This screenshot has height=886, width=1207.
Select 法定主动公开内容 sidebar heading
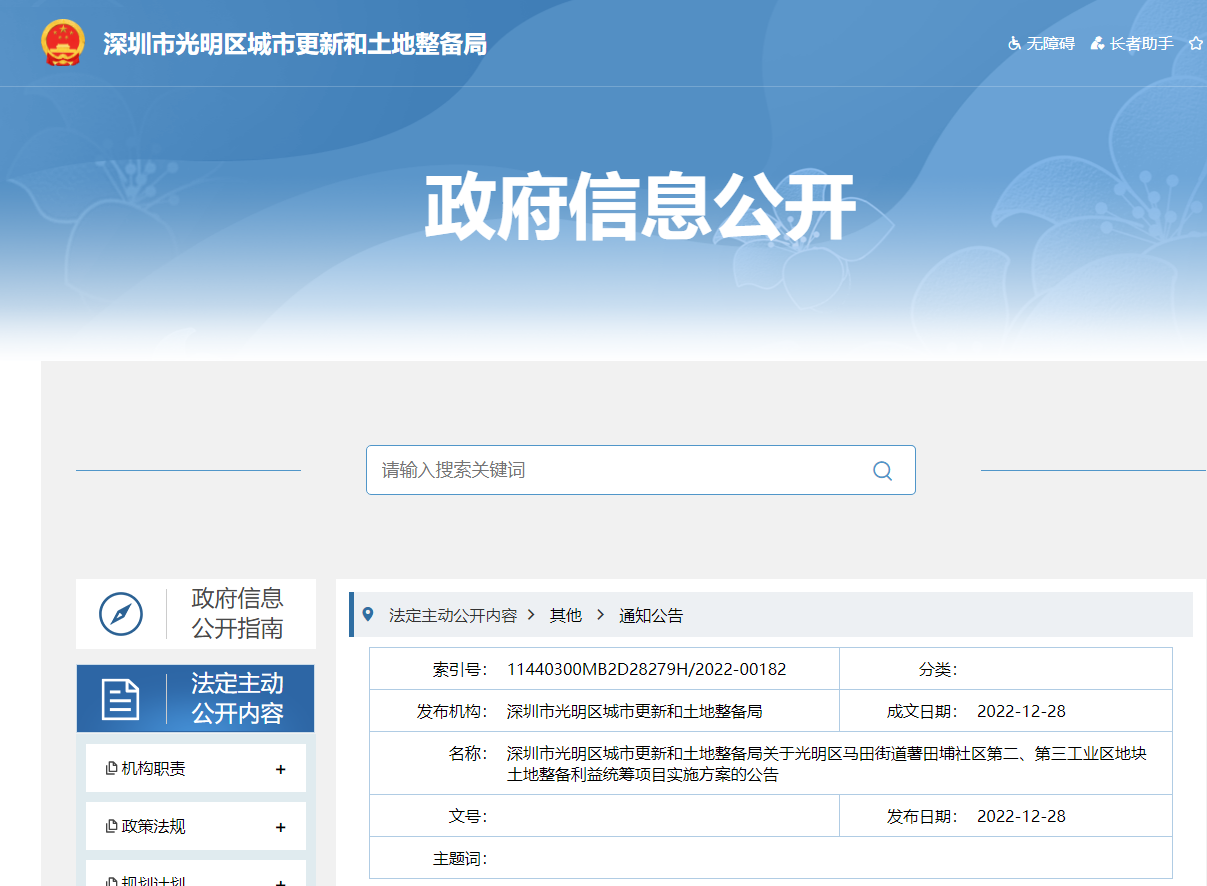point(237,699)
